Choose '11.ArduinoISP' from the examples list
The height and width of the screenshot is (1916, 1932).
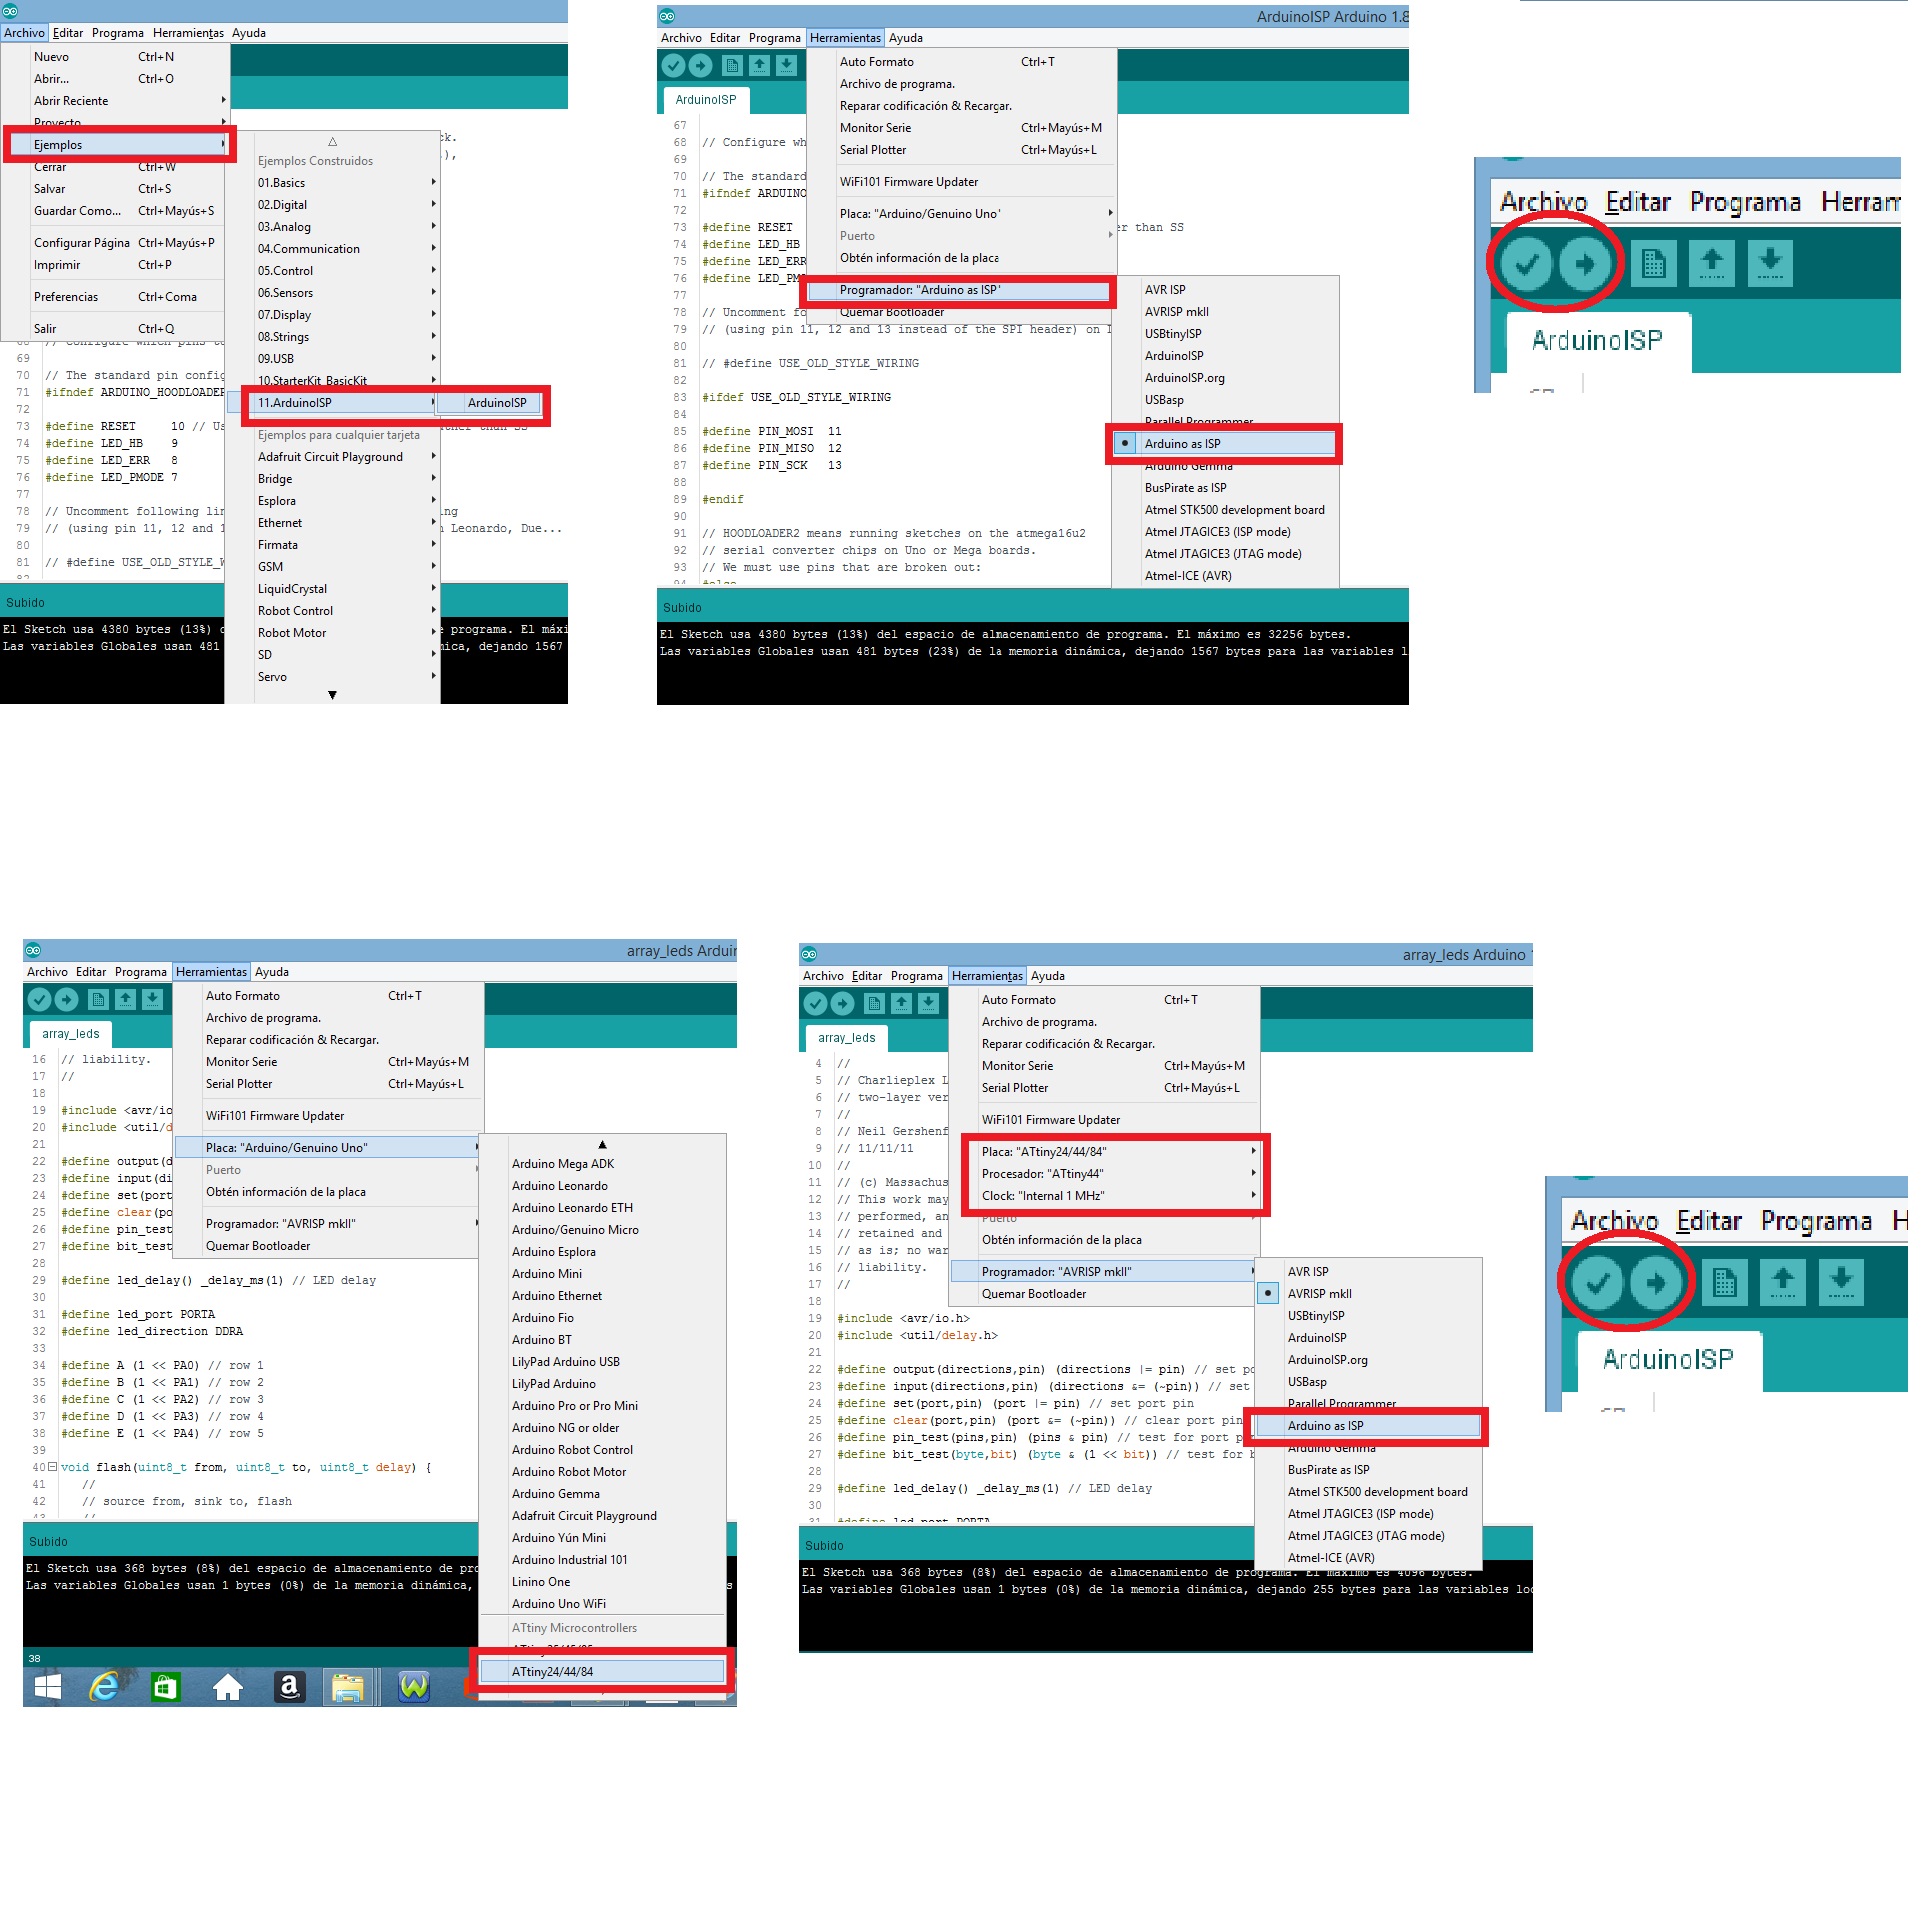point(333,403)
